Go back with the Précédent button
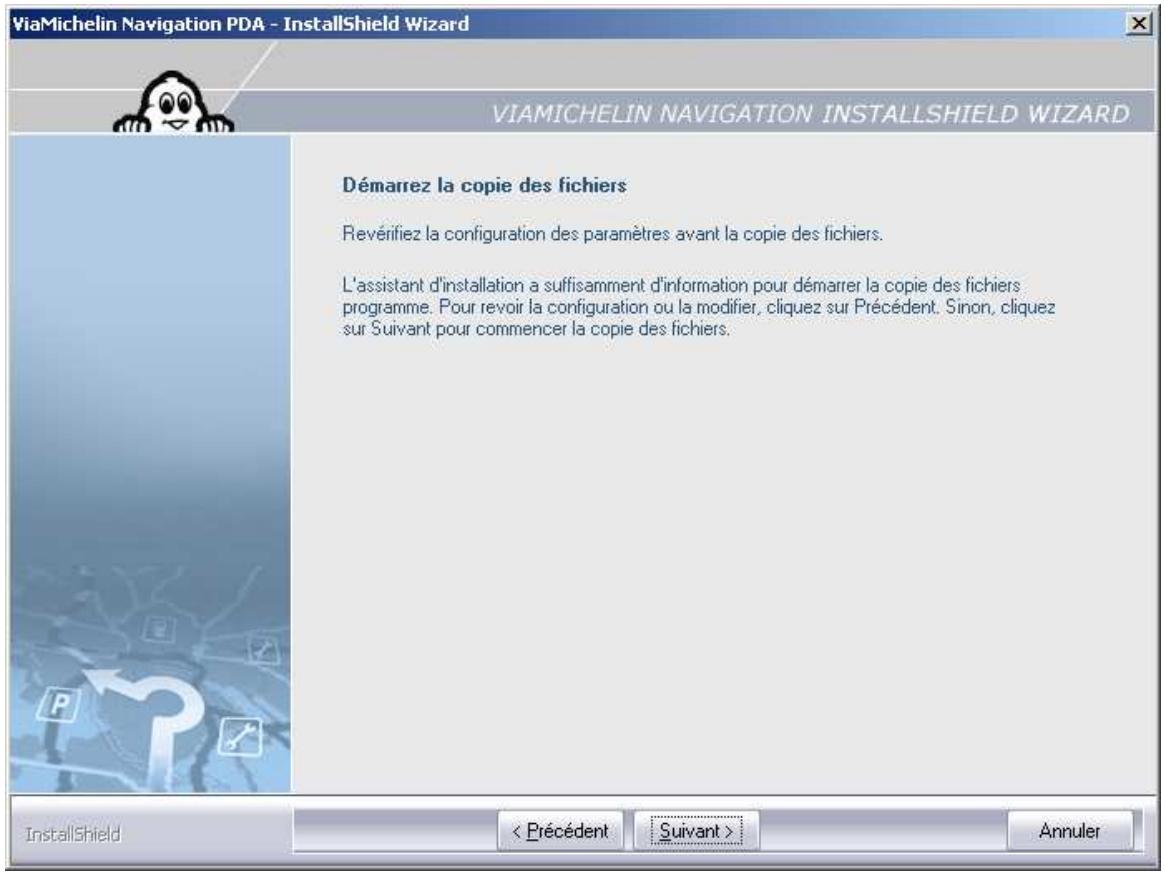 click(x=560, y=831)
